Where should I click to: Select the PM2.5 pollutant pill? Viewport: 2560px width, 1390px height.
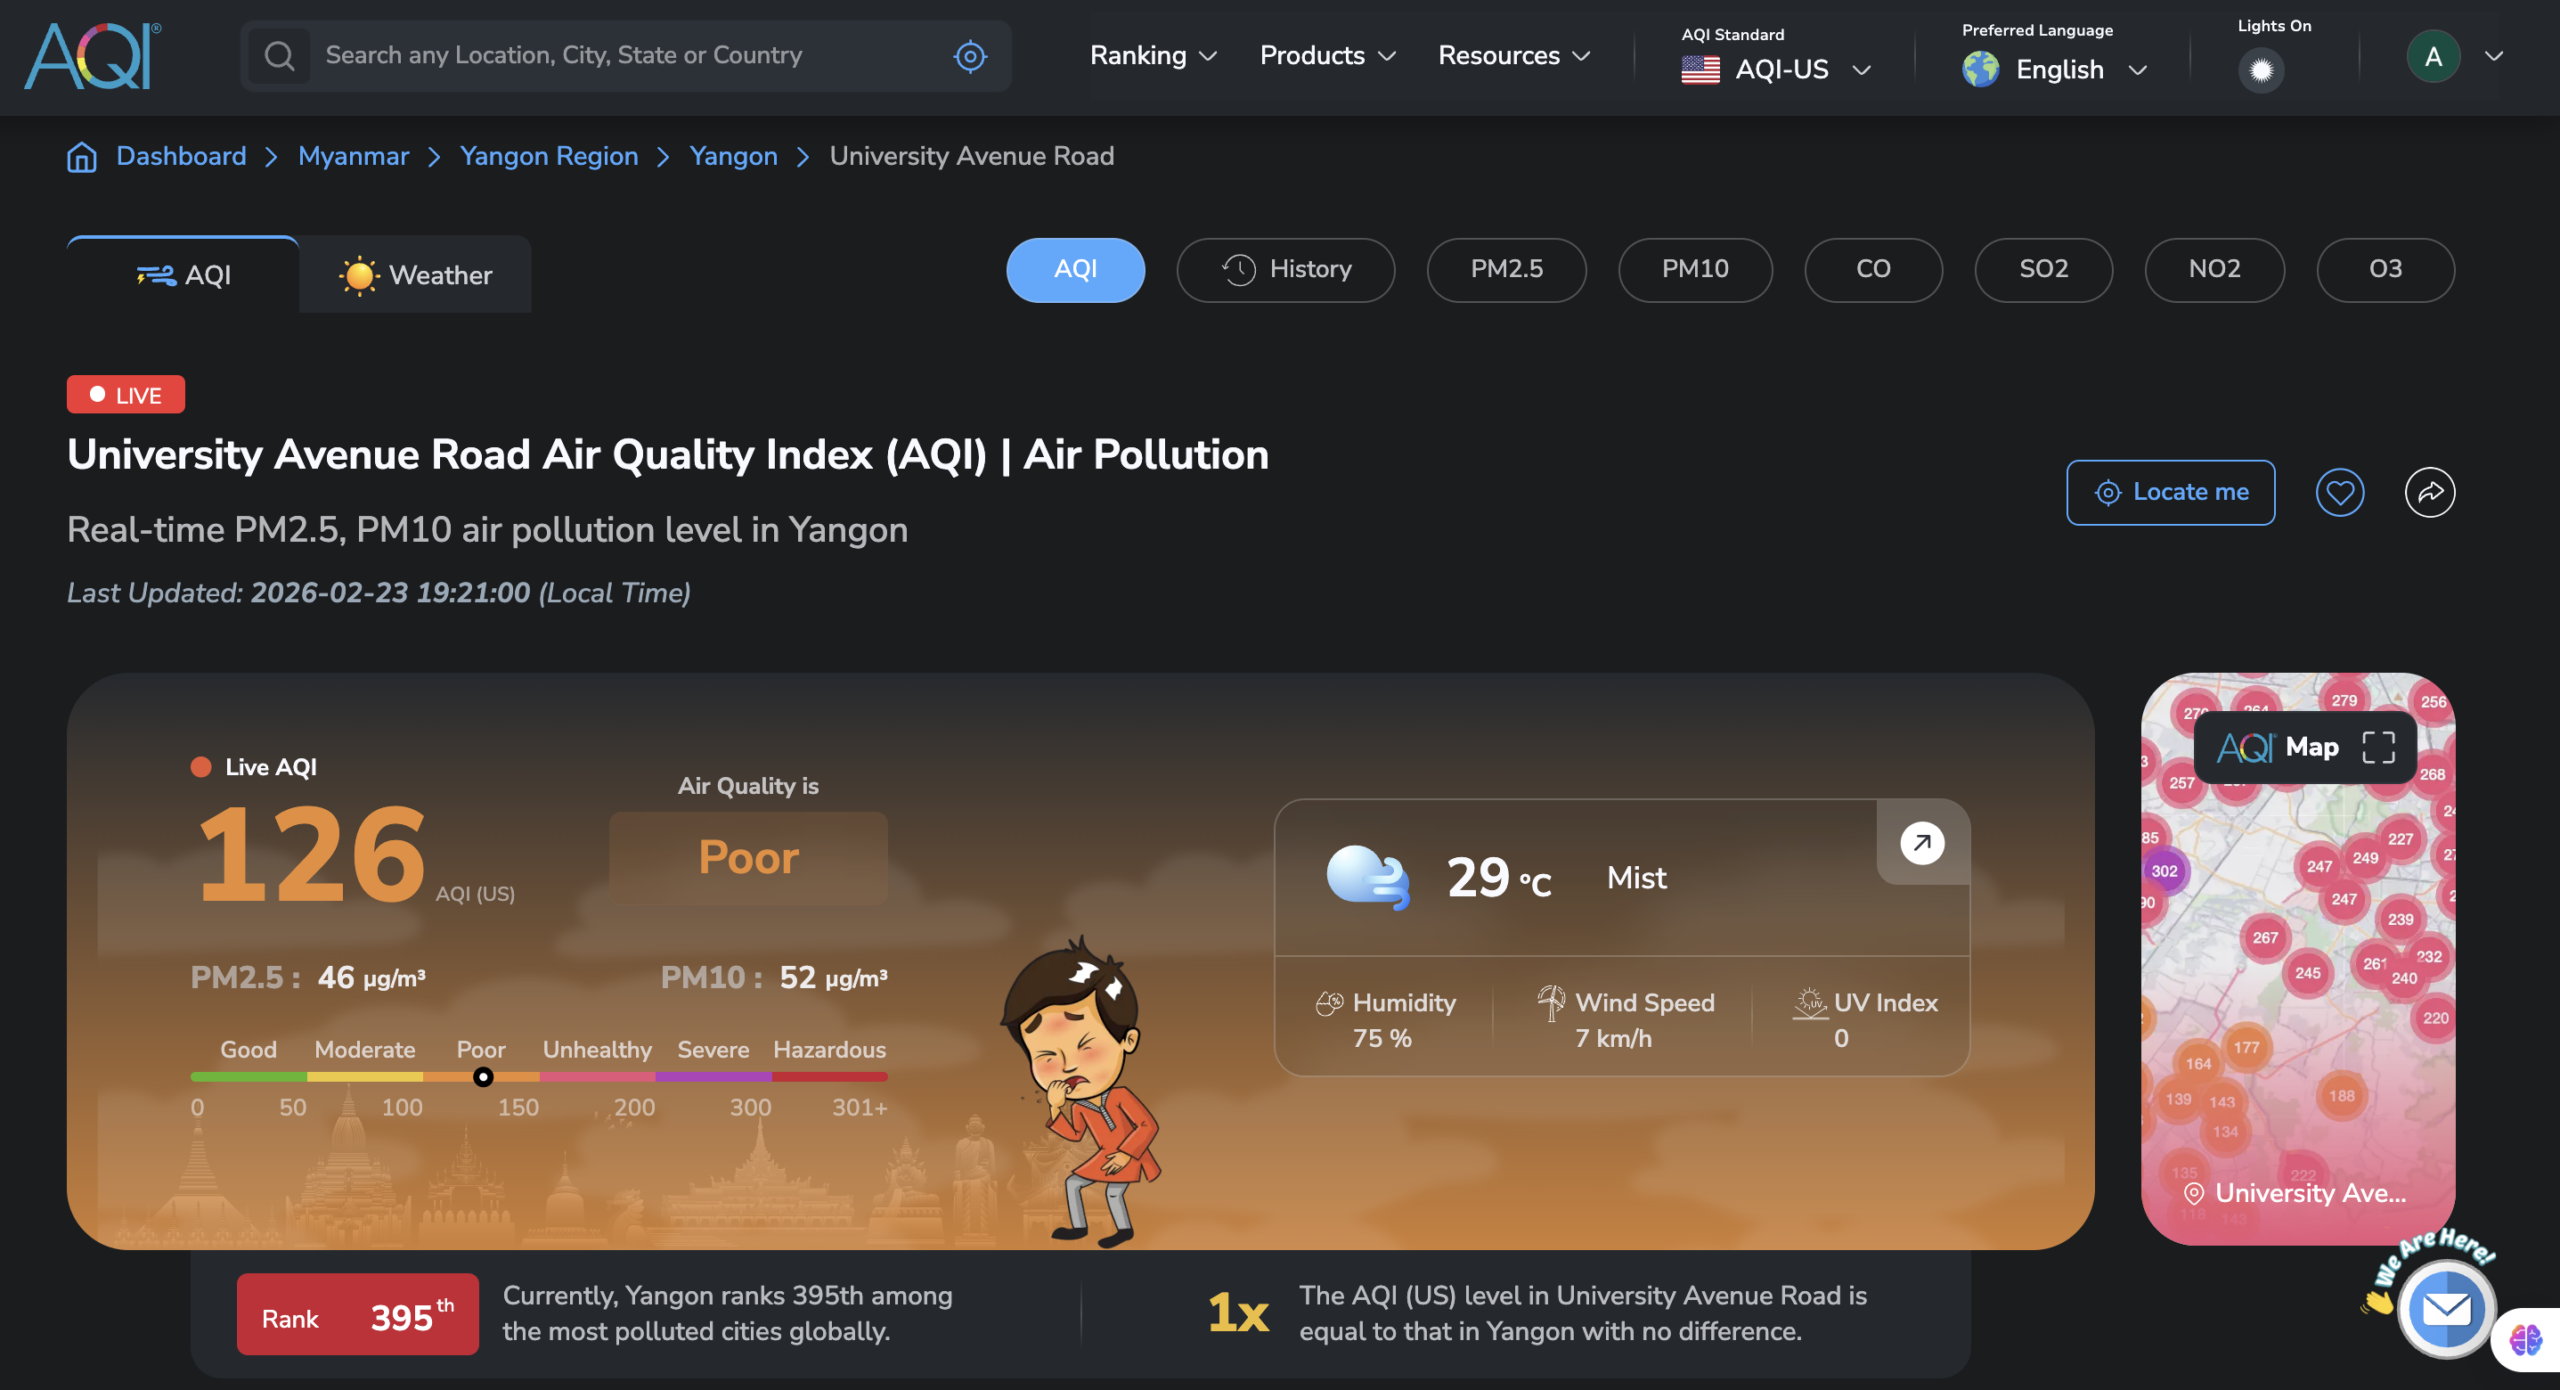1505,269
